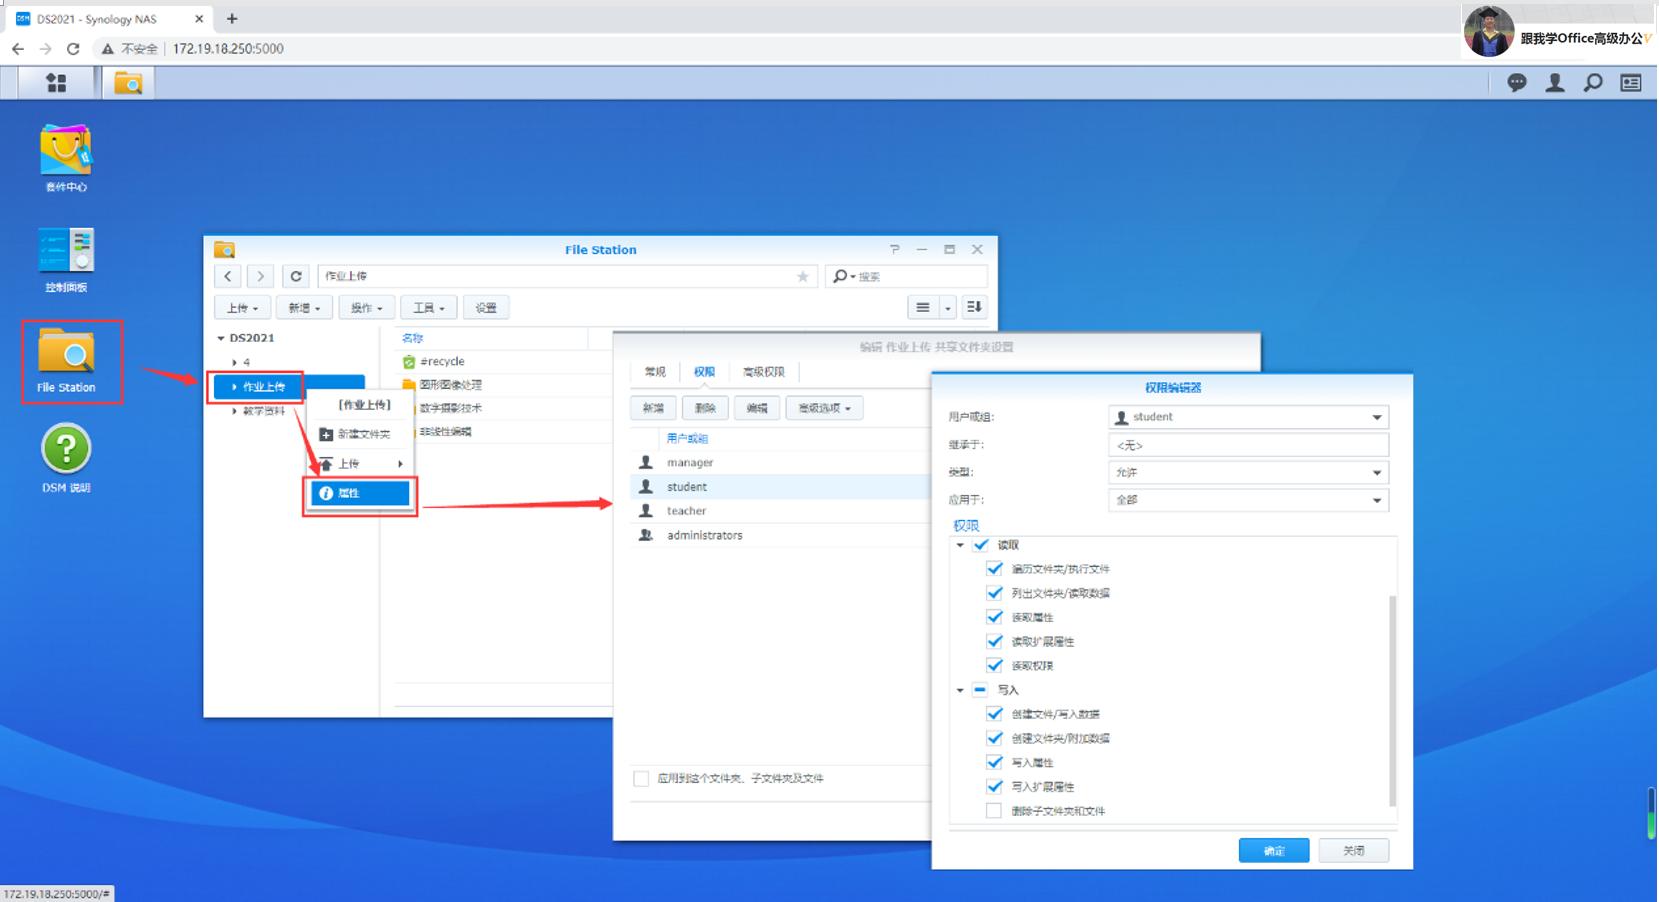The height and width of the screenshot is (902, 1659).
Task: Open DSM Help desktop icon
Action: 66,451
